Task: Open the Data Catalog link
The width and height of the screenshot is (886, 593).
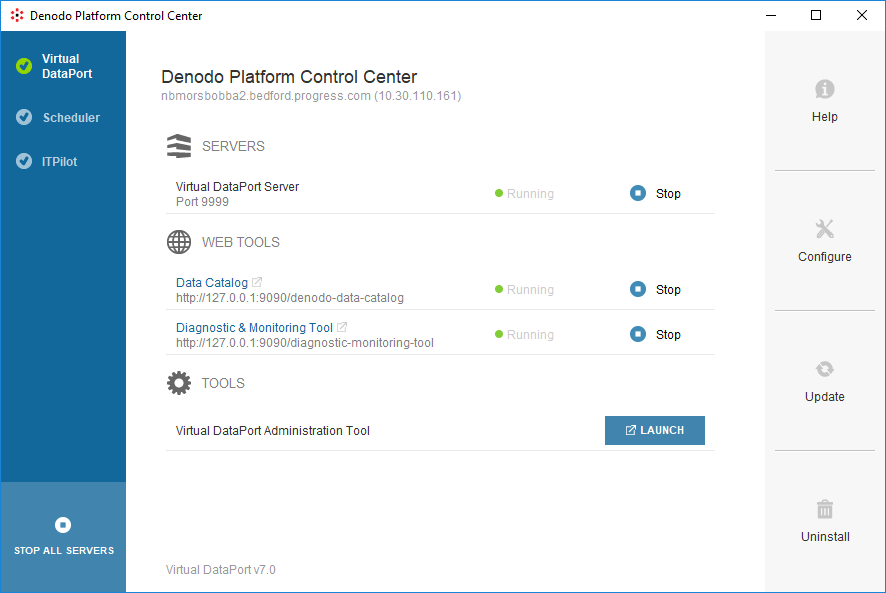Action: coord(212,283)
